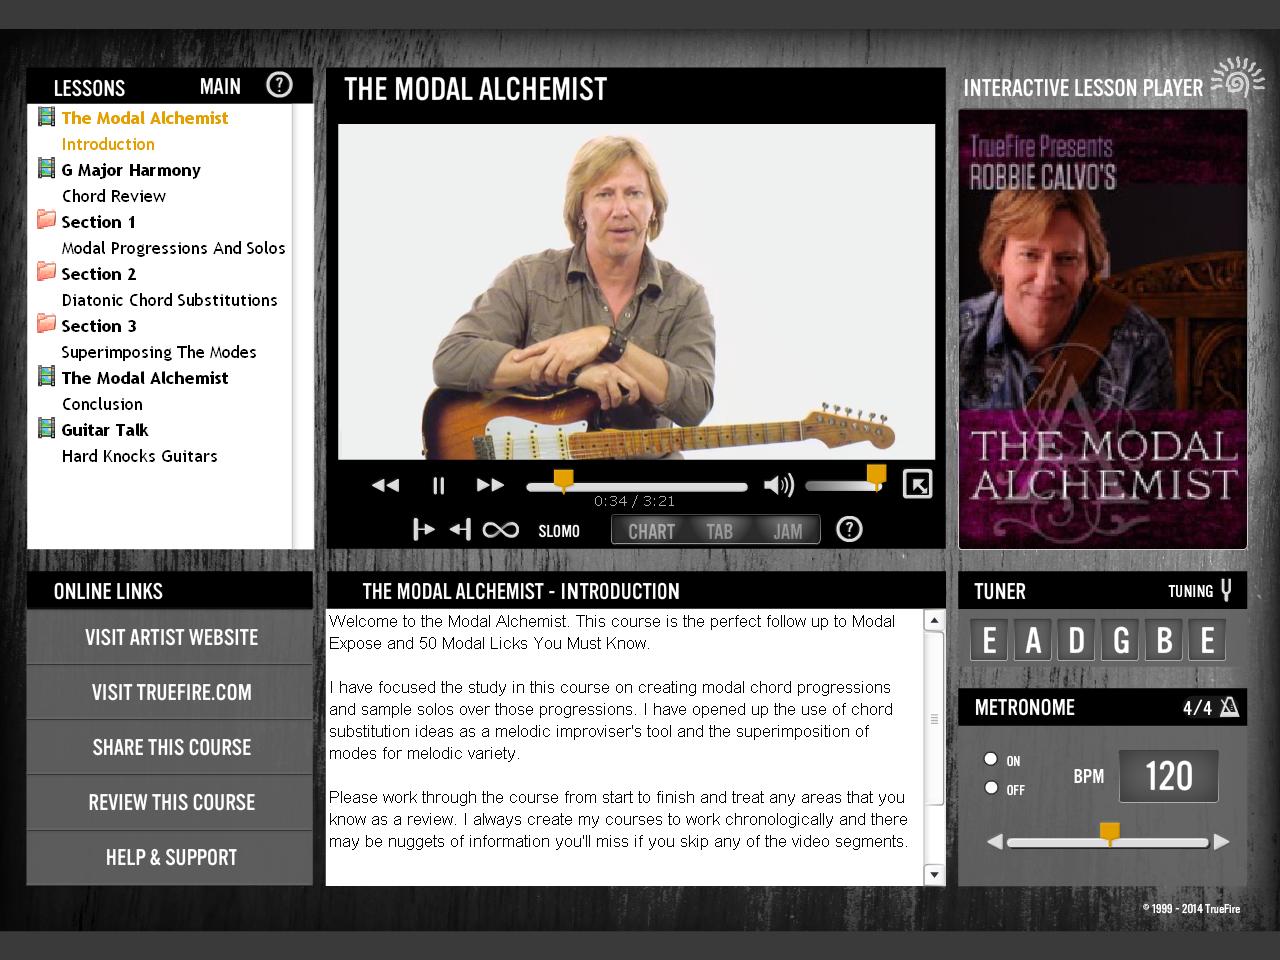Viewport: 1280px width, 960px height.
Task: Play B string tuner note
Action: tap(1164, 640)
